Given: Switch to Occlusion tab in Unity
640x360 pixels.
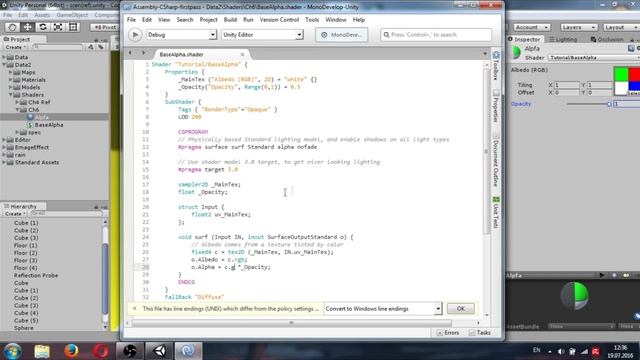Looking at the screenshot, I should 607,39.
